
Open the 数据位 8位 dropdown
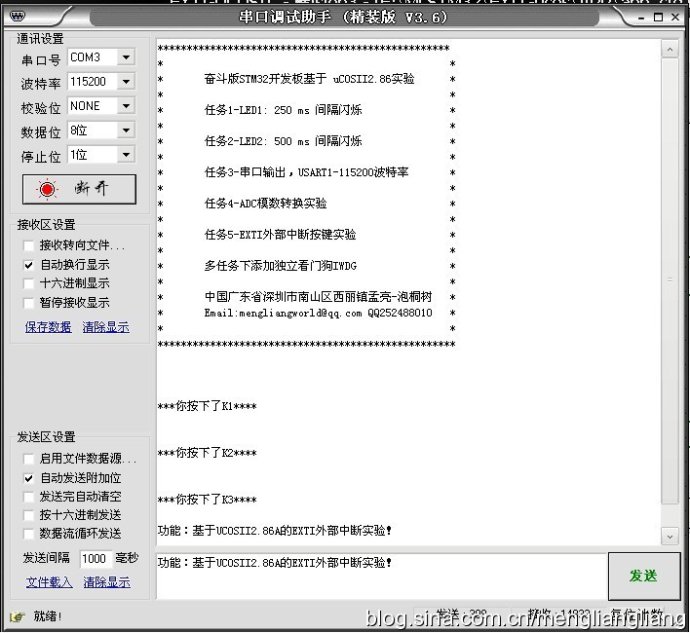pyautogui.click(x=126, y=130)
